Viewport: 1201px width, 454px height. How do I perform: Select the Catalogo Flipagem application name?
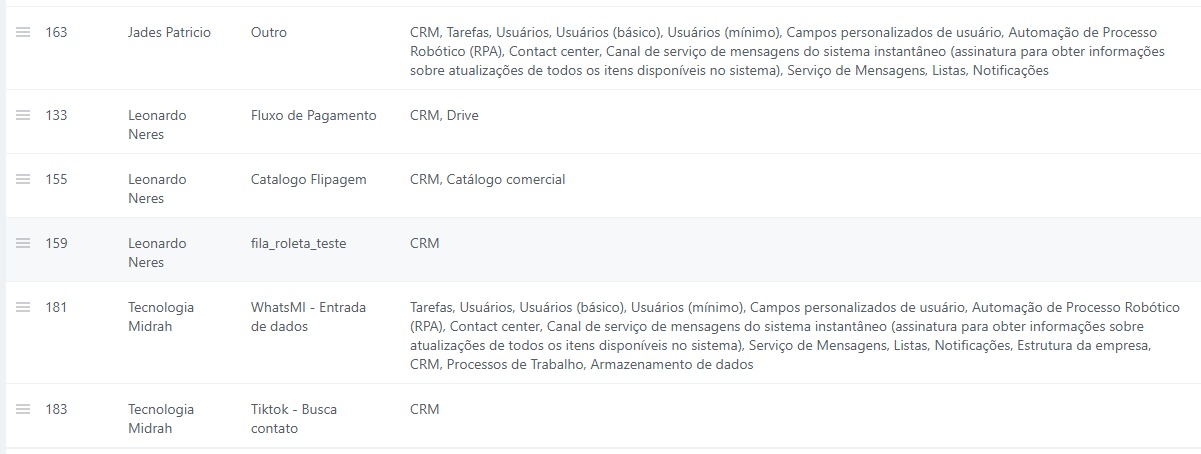[308, 179]
